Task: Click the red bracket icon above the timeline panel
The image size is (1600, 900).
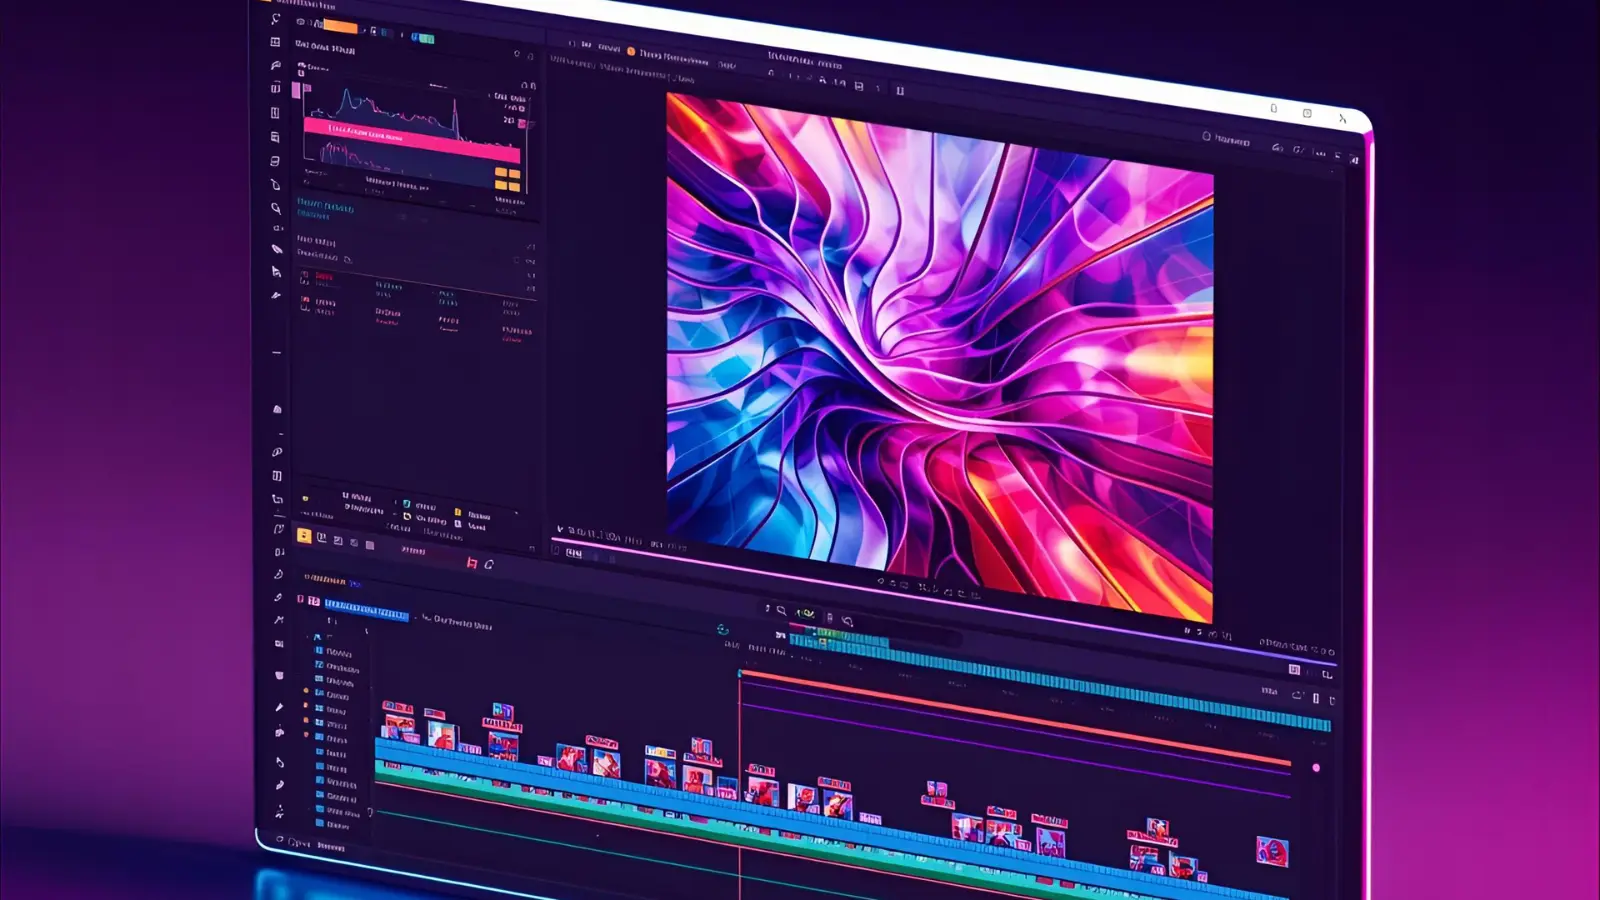Action: (x=471, y=564)
